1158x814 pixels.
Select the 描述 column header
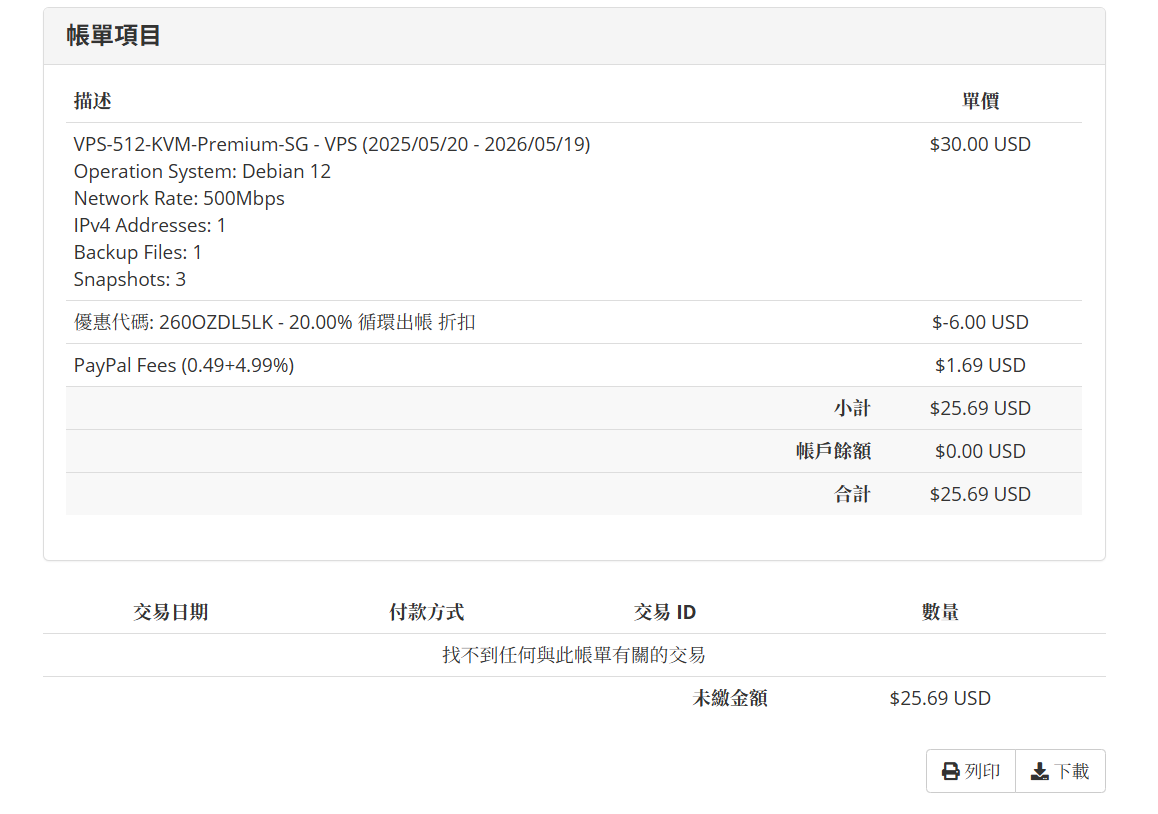pos(92,101)
